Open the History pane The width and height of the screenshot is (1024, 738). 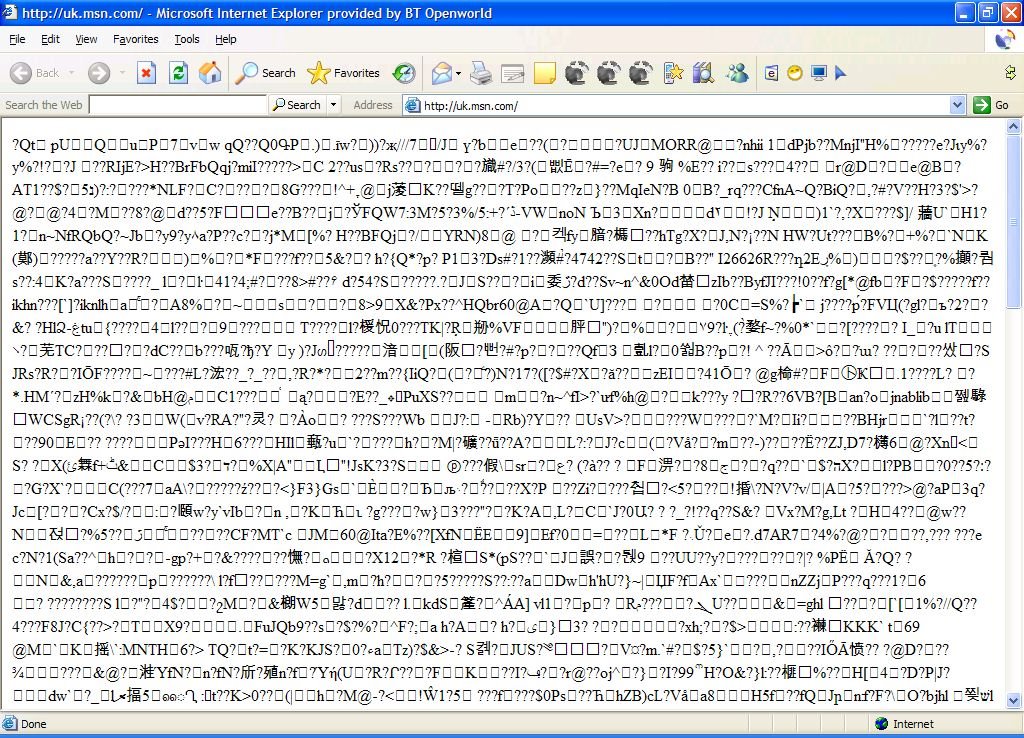(x=404, y=73)
